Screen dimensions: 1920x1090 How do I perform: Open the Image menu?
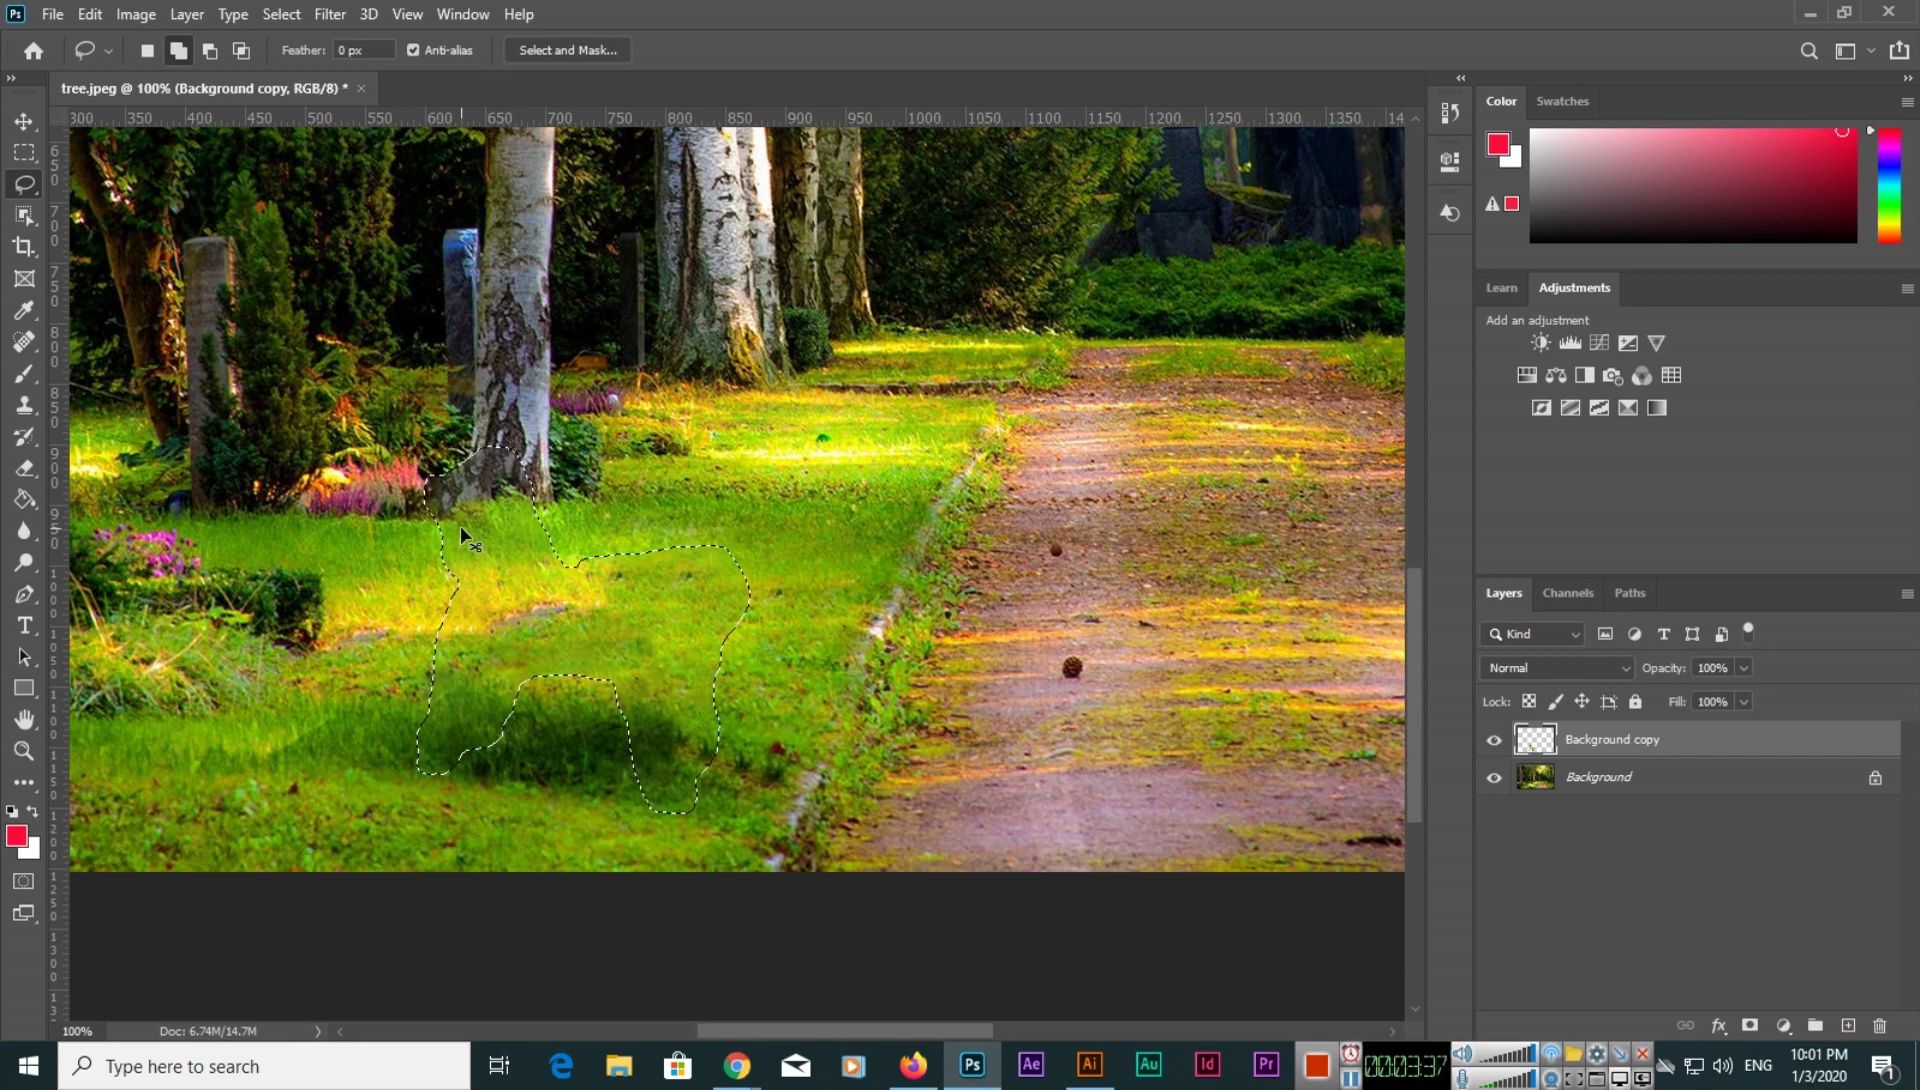(136, 14)
